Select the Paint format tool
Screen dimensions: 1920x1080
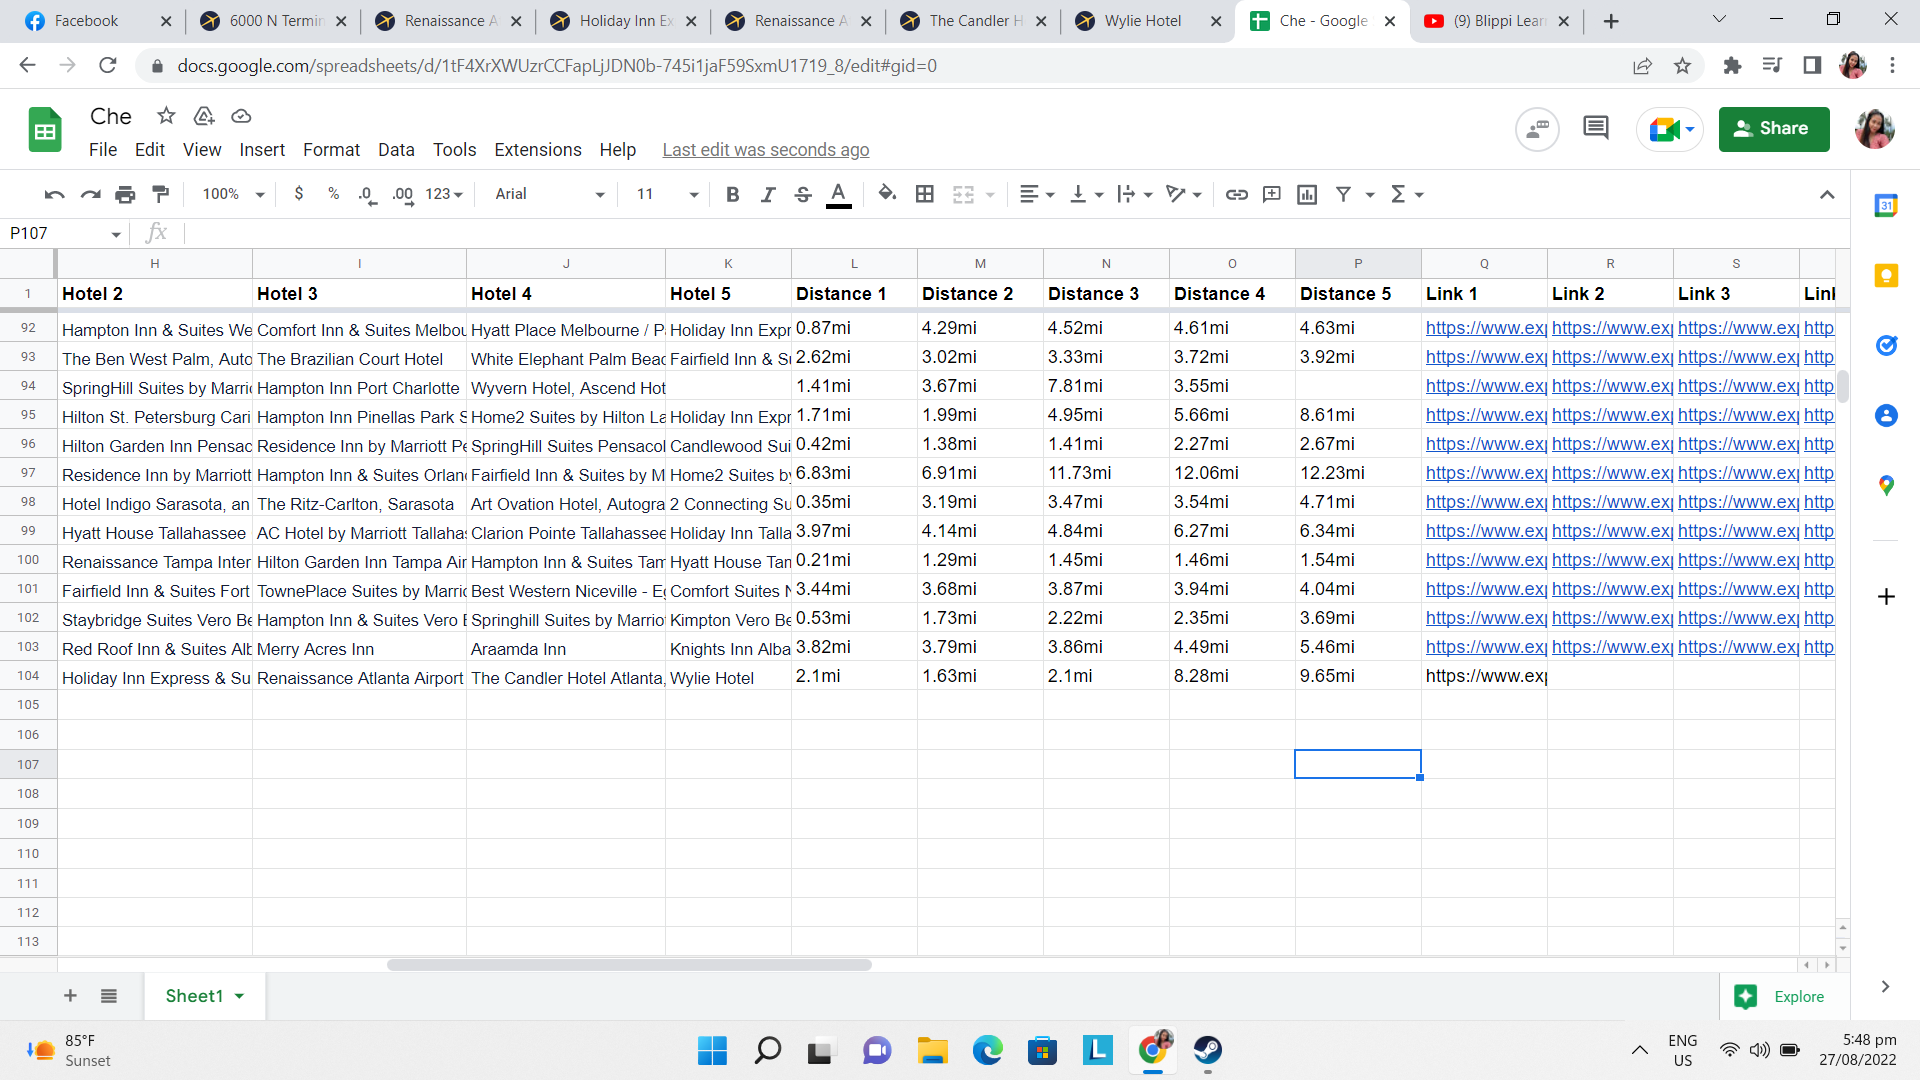click(x=160, y=194)
